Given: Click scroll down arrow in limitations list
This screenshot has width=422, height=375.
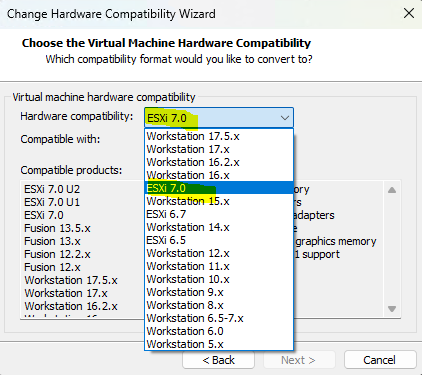Looking at the screenshot, I should [x=392, y=309].
